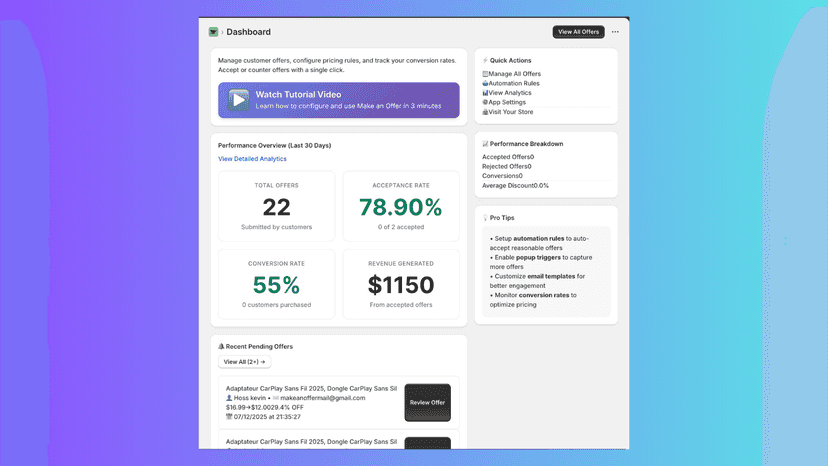This screenshot has height=466, width=828.
Task: Click the View Analytics chart icon
Action: (485, 93)
